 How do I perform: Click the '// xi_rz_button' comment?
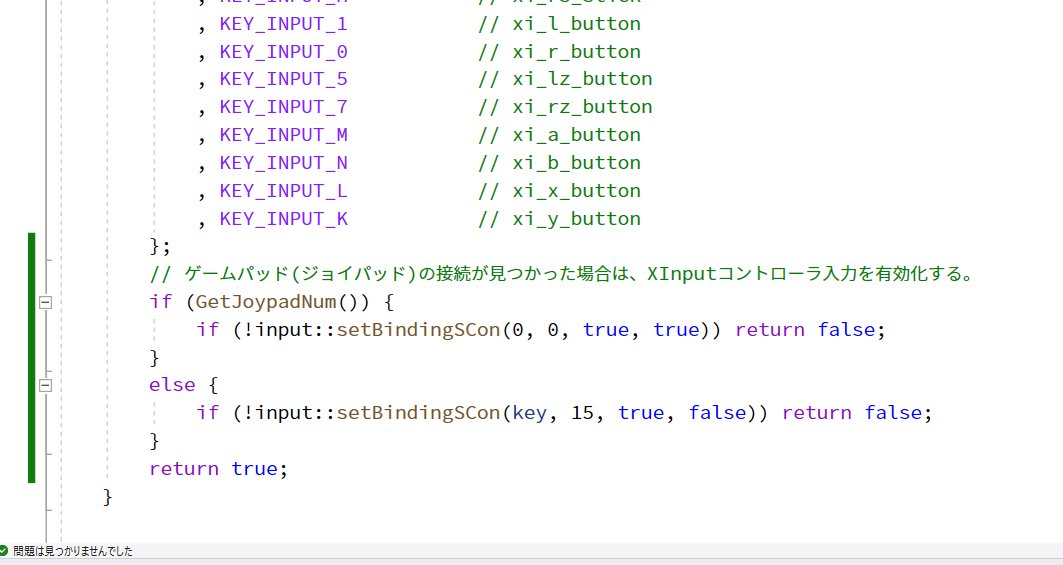(565, 107)
